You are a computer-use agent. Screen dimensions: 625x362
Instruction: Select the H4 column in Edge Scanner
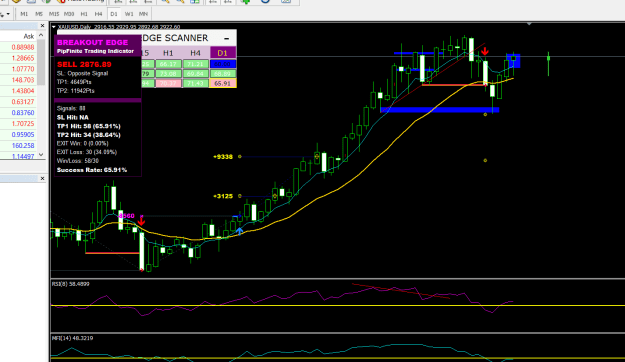195,53
